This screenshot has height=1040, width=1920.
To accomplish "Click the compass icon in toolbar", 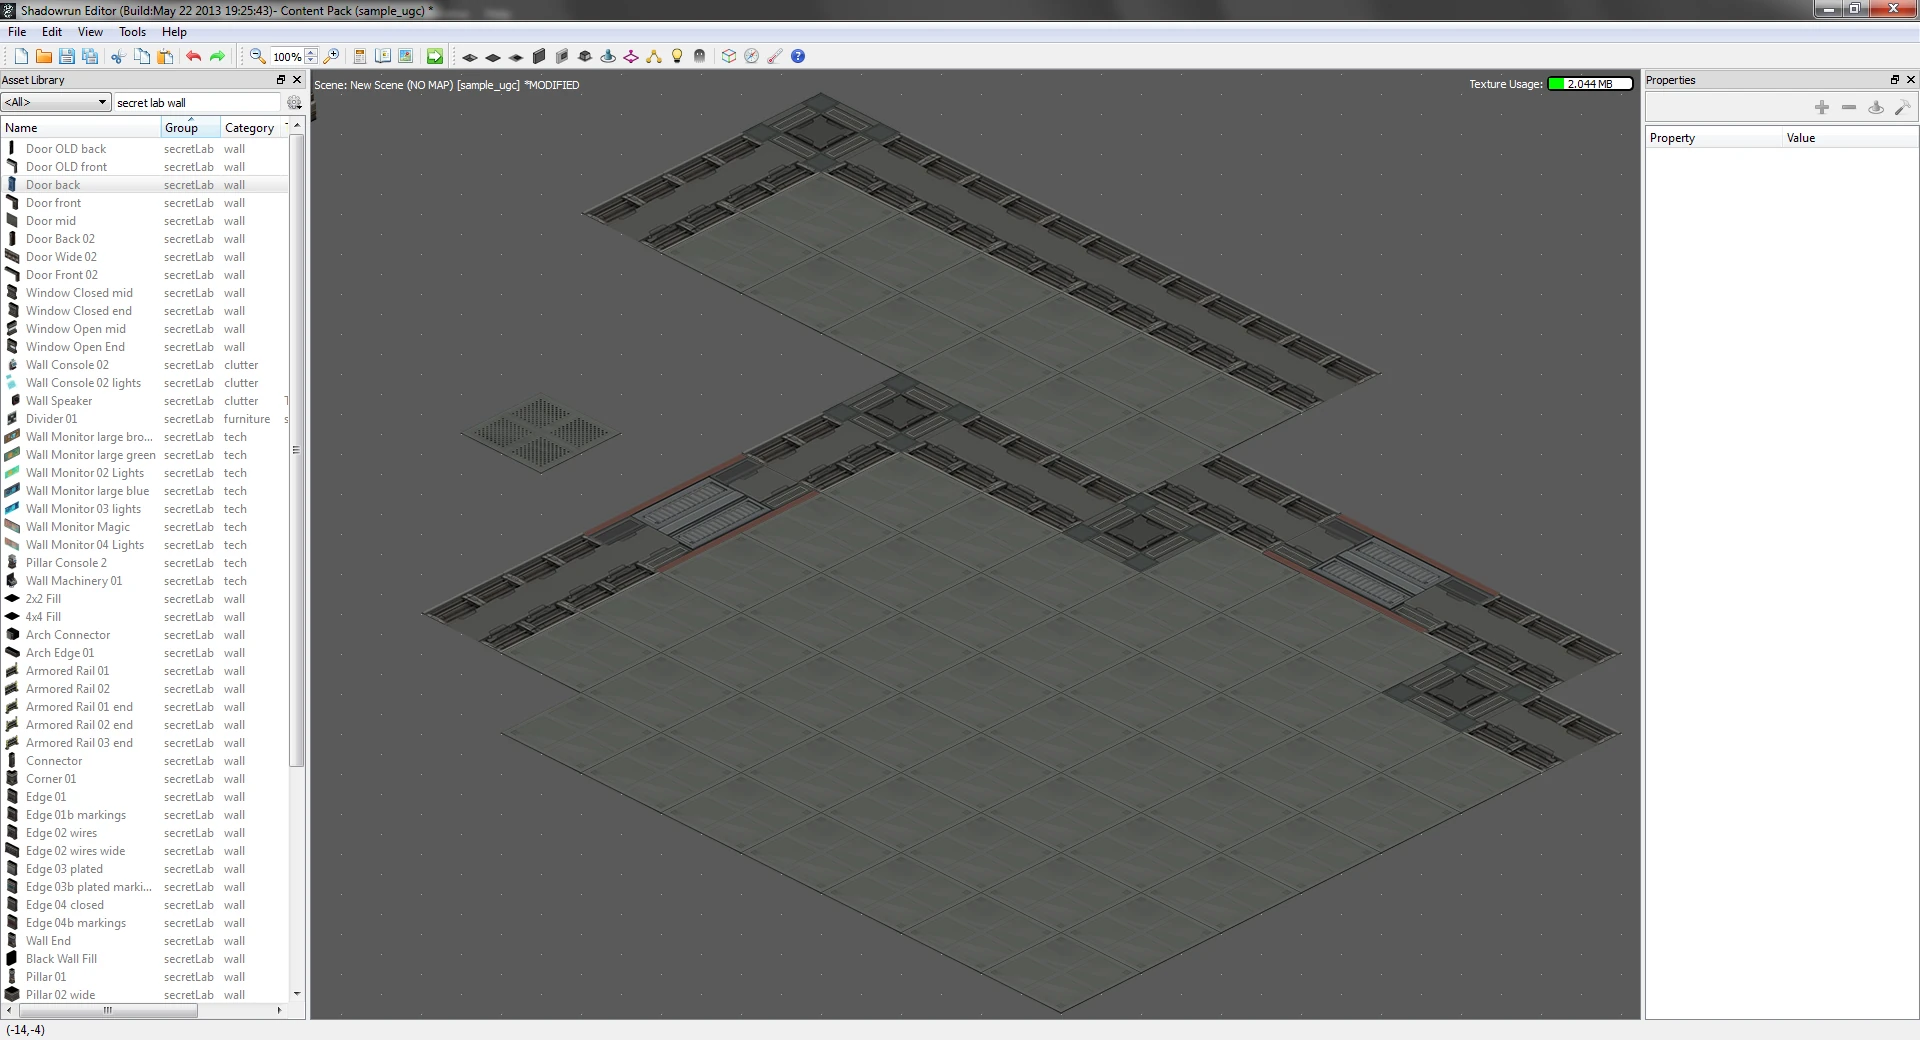I will [x=752, y=57].
